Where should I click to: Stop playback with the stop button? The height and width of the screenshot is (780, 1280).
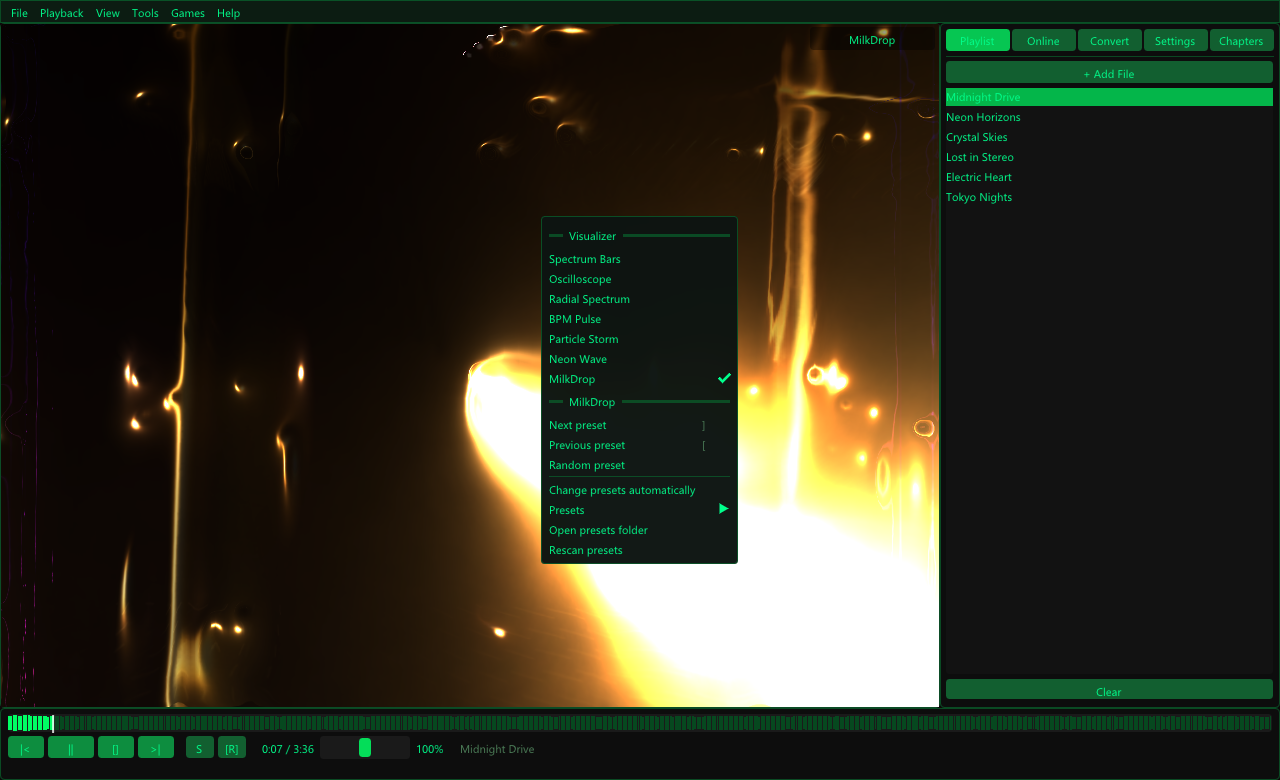(116, 748)
